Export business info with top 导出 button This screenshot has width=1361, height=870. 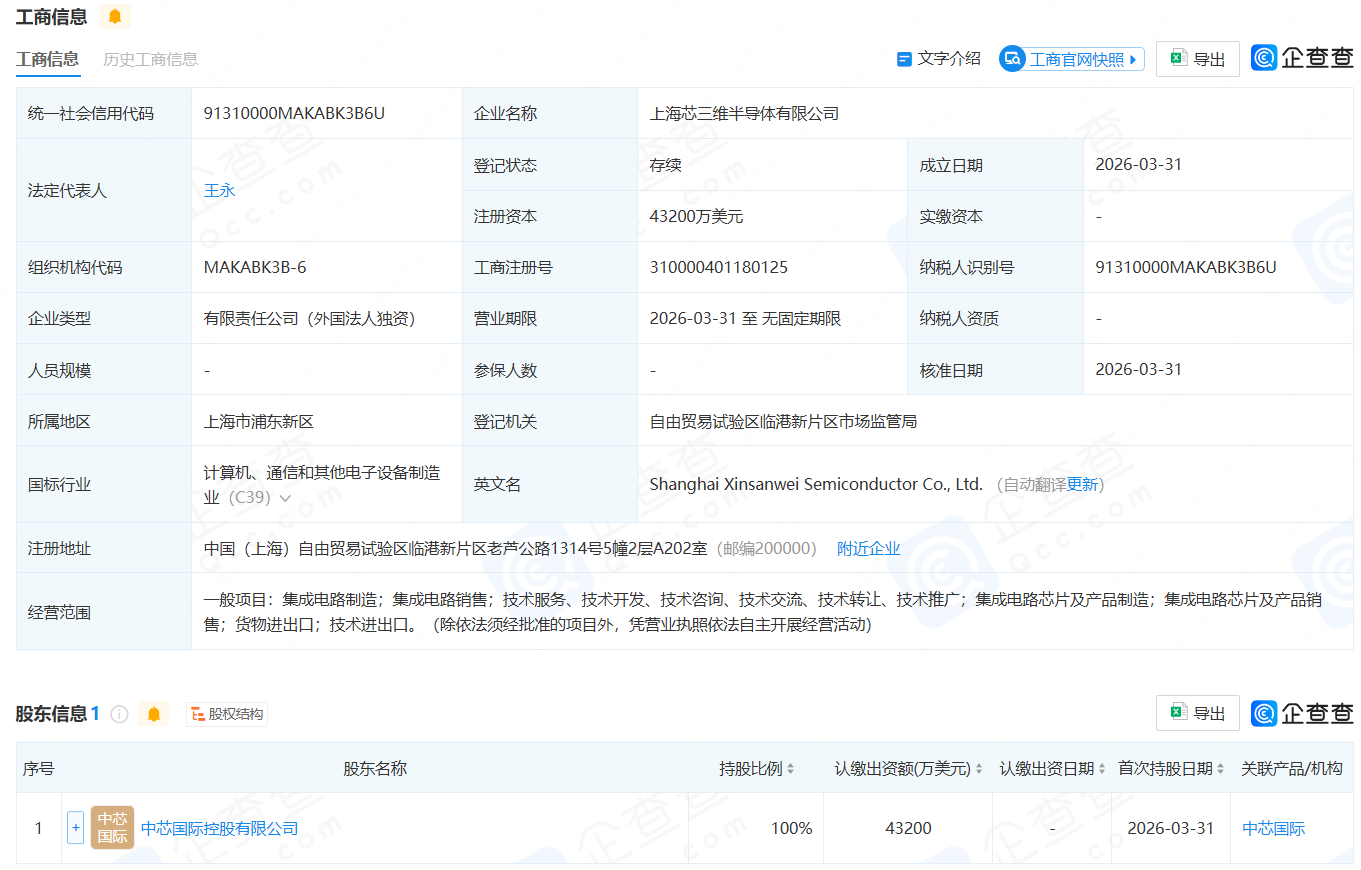coord(1197,59)
